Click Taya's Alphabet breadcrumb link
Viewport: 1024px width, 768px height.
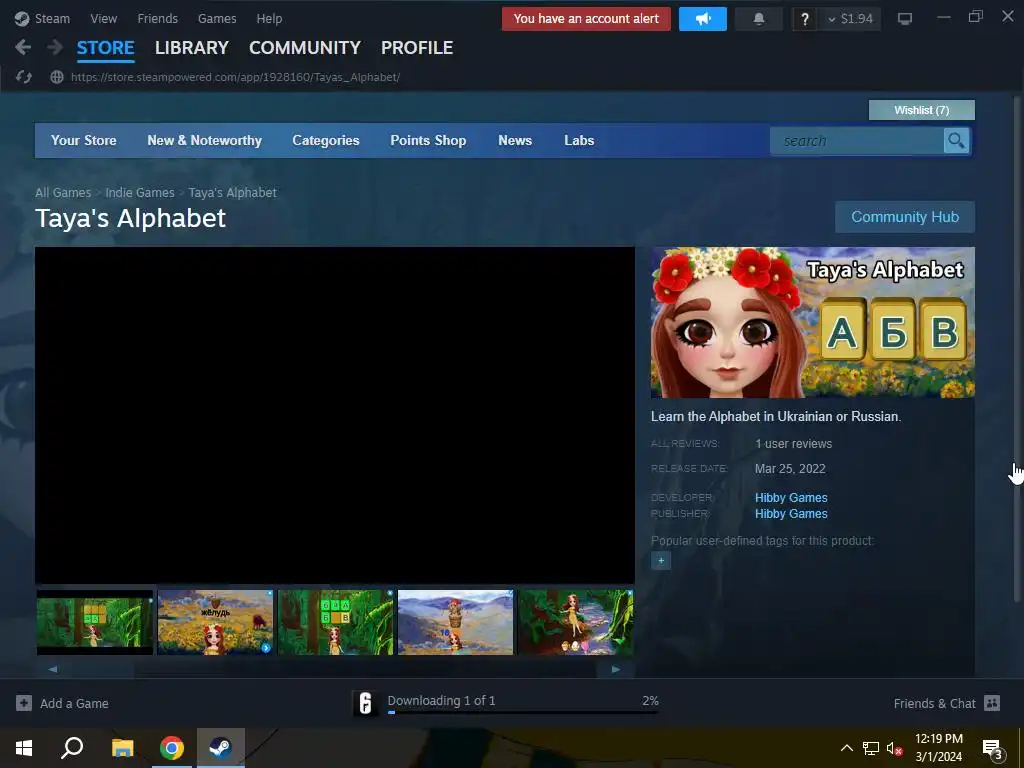(x=232, y=193)
